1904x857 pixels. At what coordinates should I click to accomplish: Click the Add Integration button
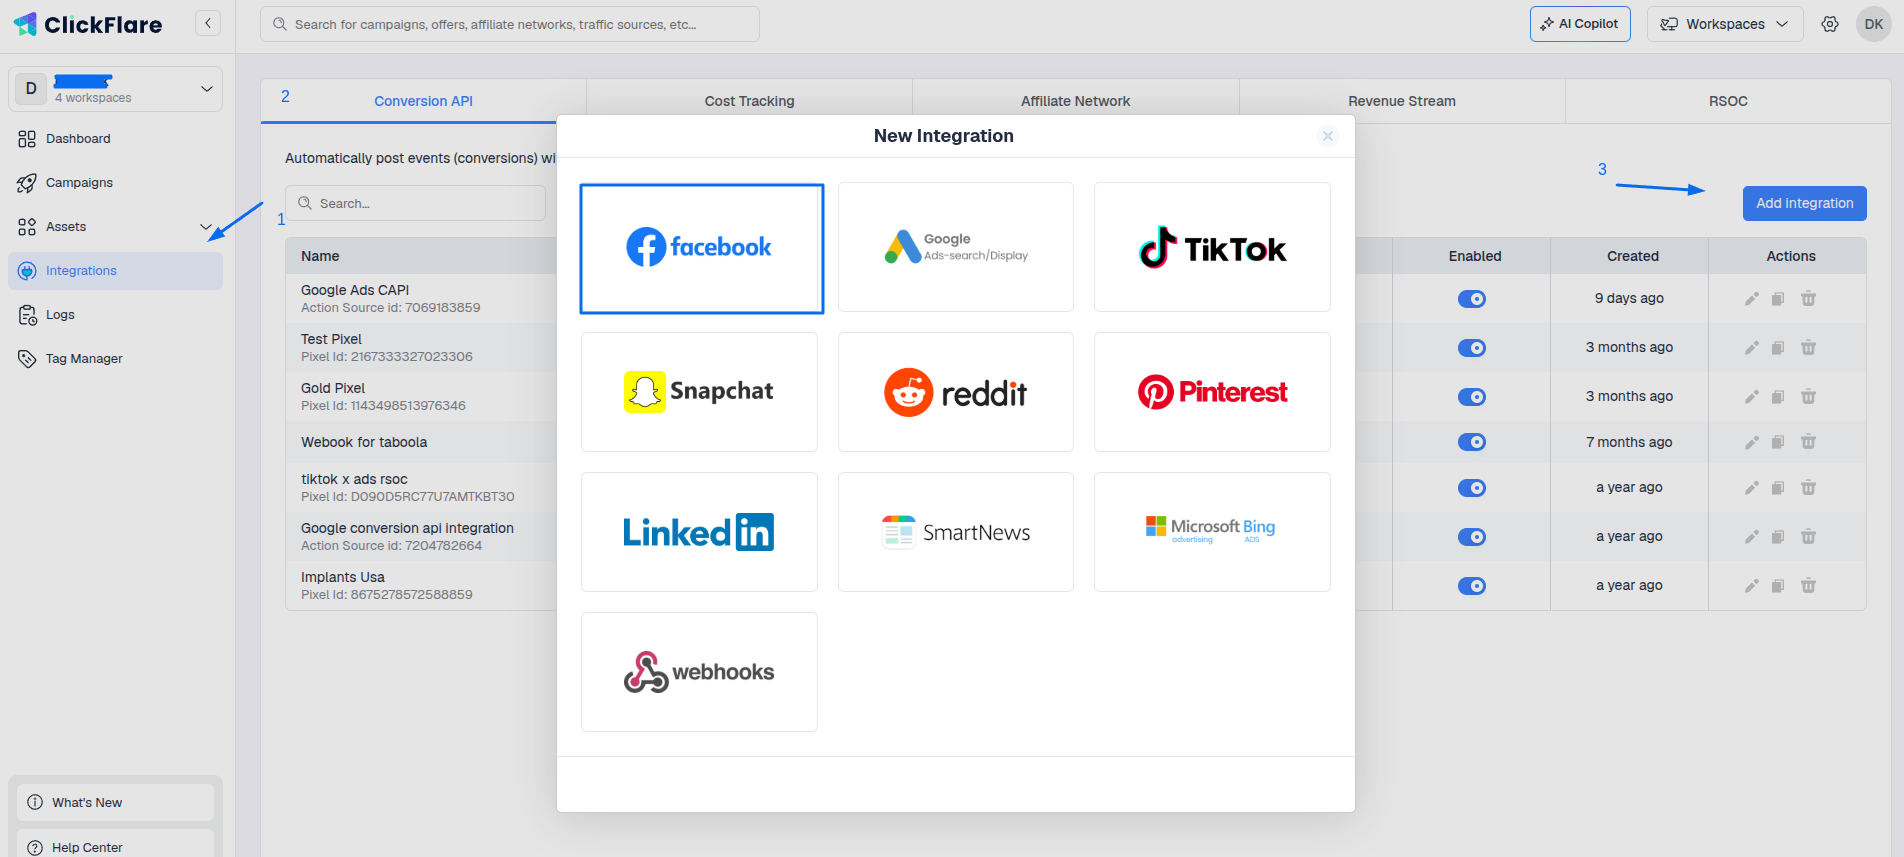pos(1804,203)
